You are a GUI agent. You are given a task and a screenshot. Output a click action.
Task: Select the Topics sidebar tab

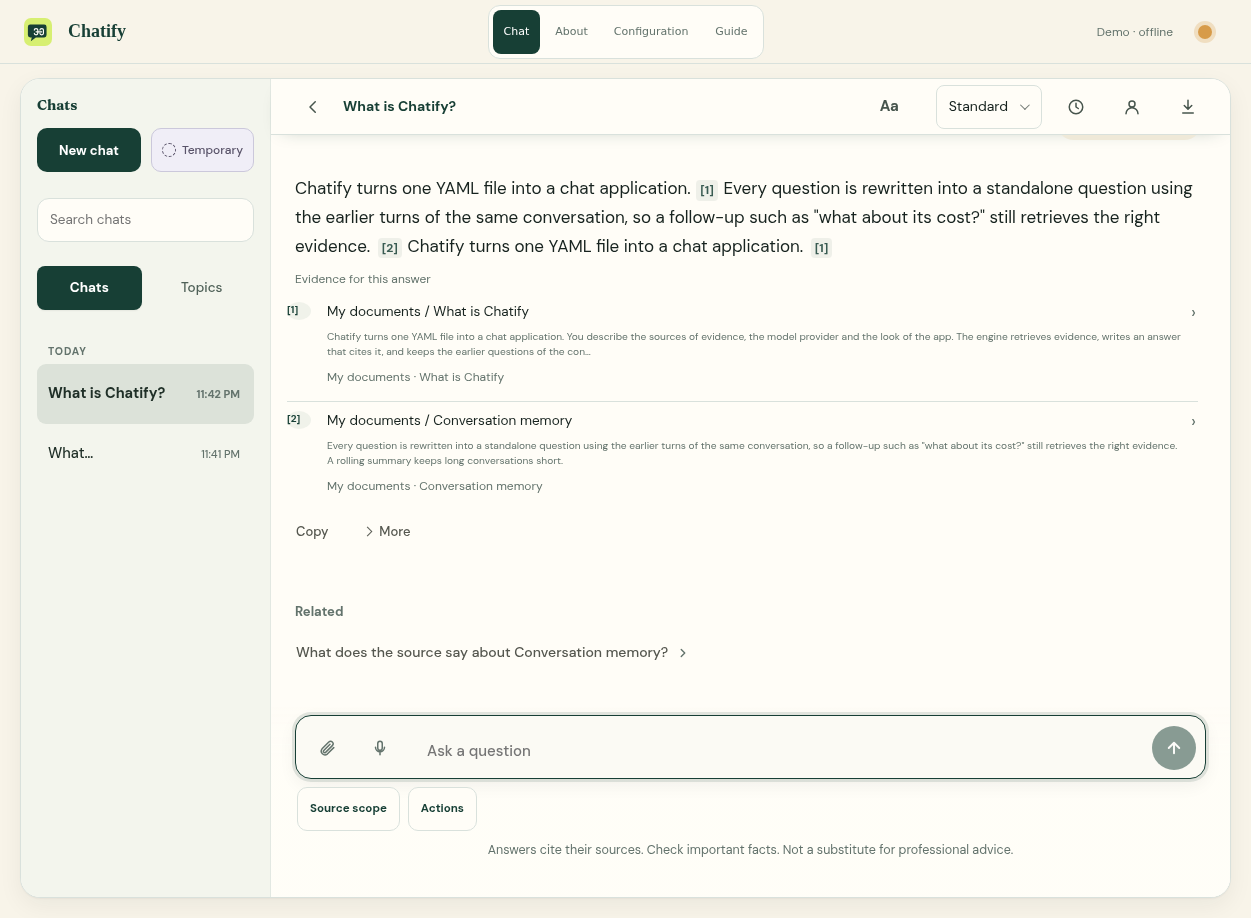[201, 288]
